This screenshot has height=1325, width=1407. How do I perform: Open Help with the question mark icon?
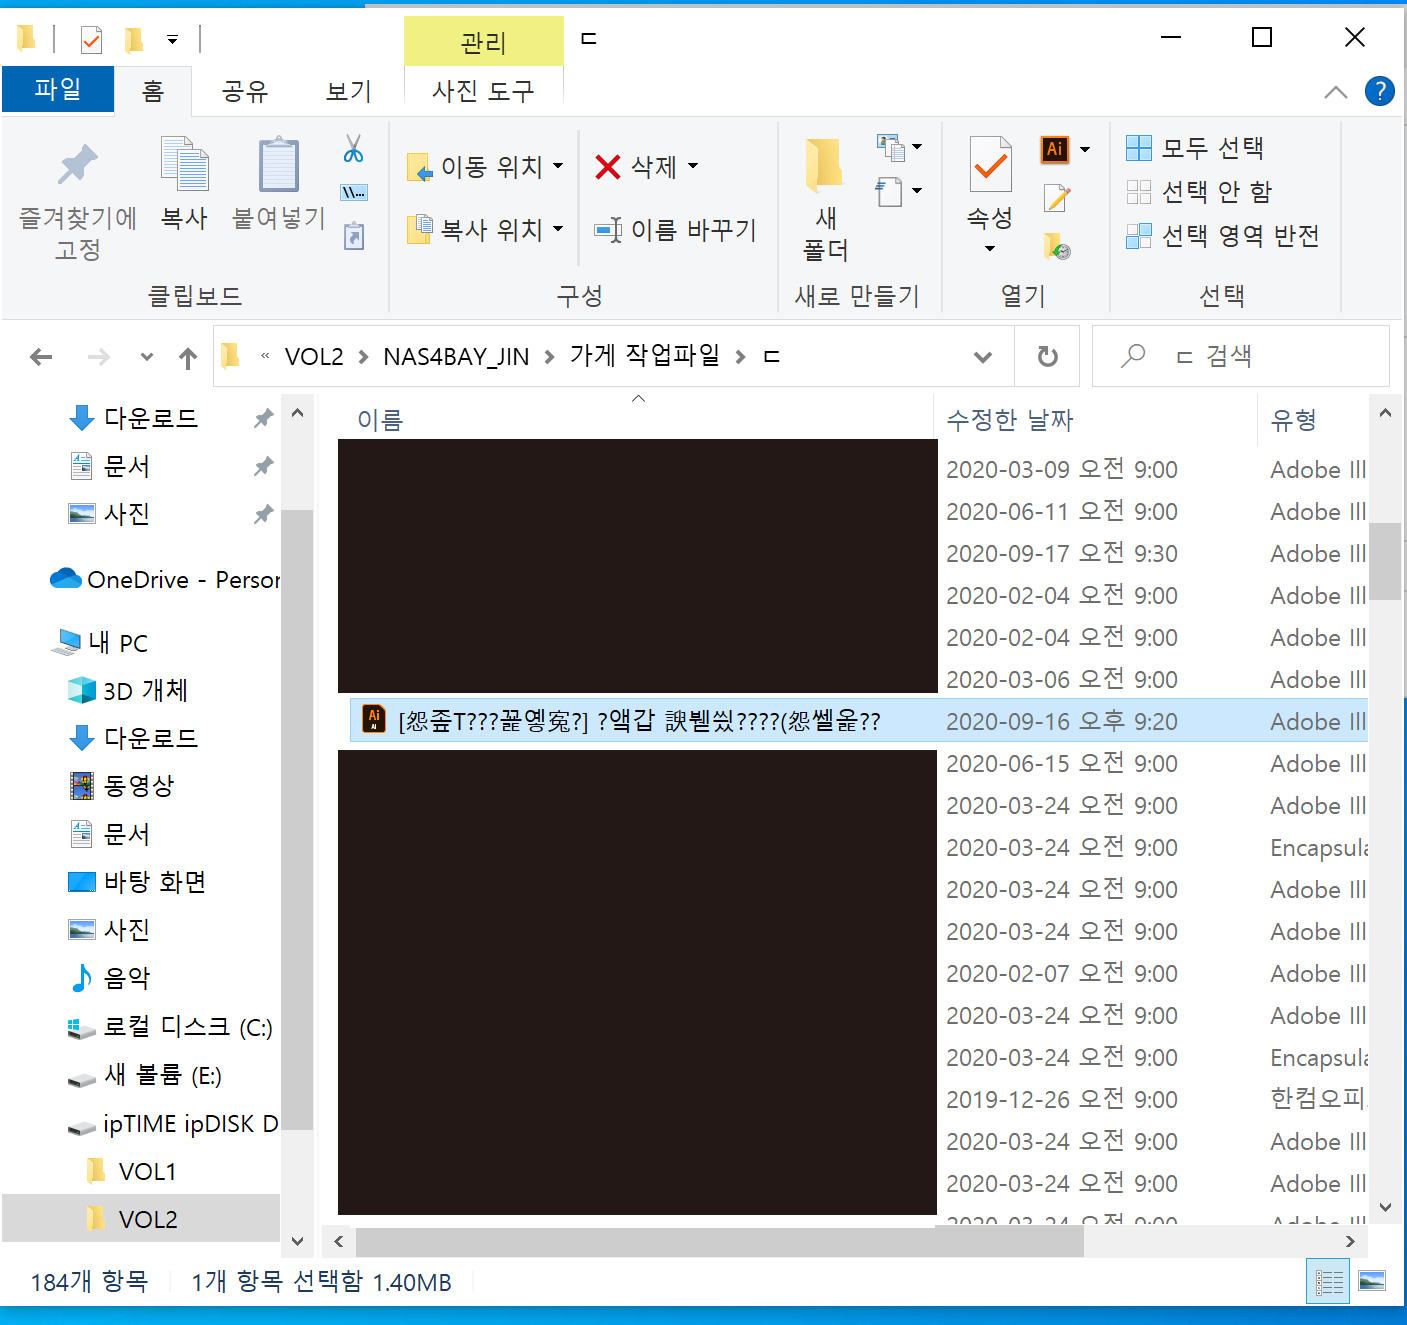tap(1380, 91)
